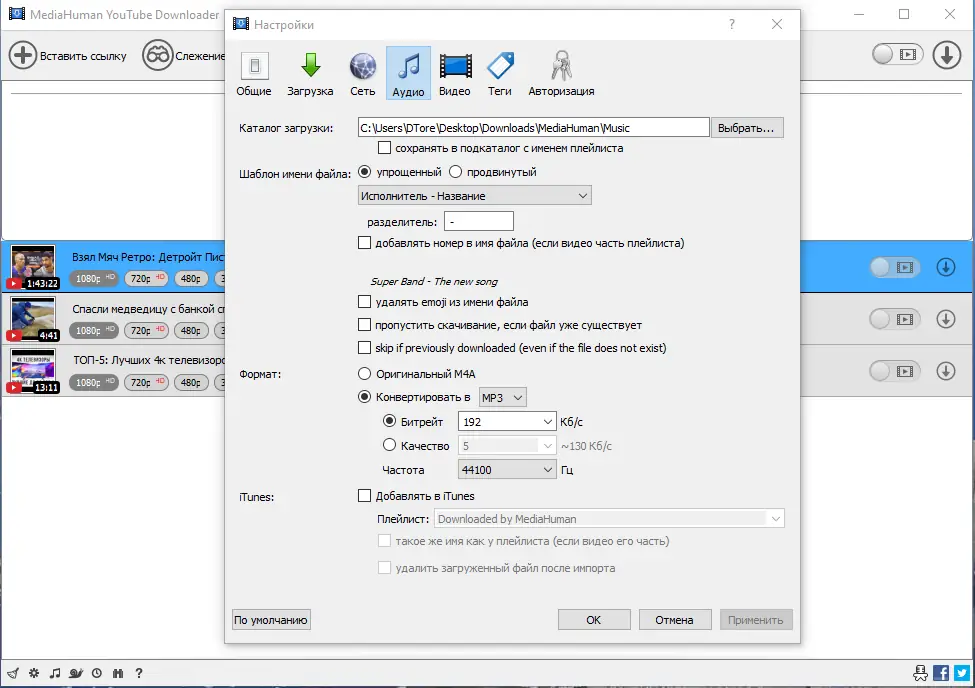Enable skip if previously downloaded checkbox
Image resolution: width=975 pixels, height=688 pixels.
364,348
